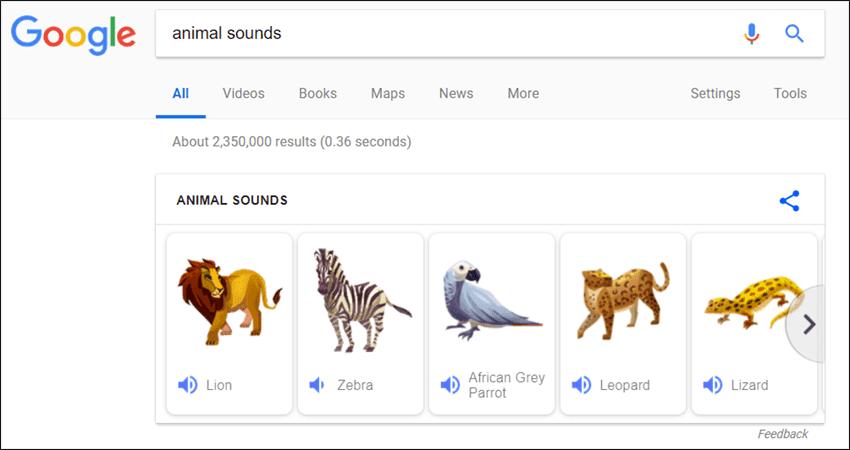The image size is (850, 450).
Task: Open the Tools options
Action: tap(790, 94)
